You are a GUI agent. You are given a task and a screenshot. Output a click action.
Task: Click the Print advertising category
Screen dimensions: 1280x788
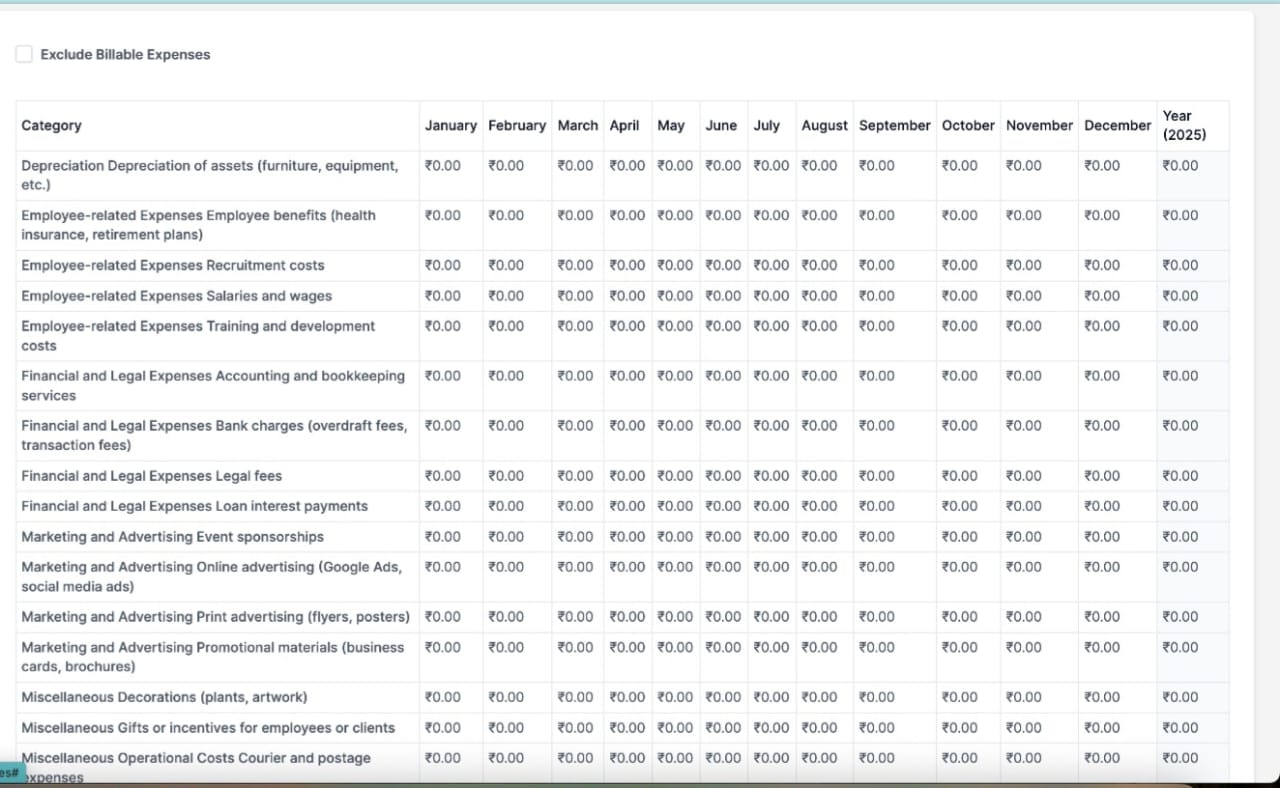click(215, 617)
